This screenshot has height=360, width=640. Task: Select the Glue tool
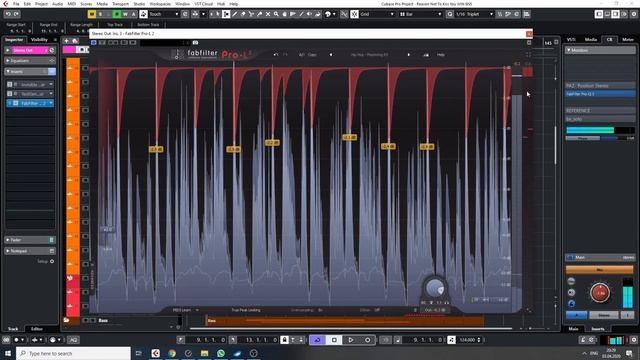click(x=259, y=14)
